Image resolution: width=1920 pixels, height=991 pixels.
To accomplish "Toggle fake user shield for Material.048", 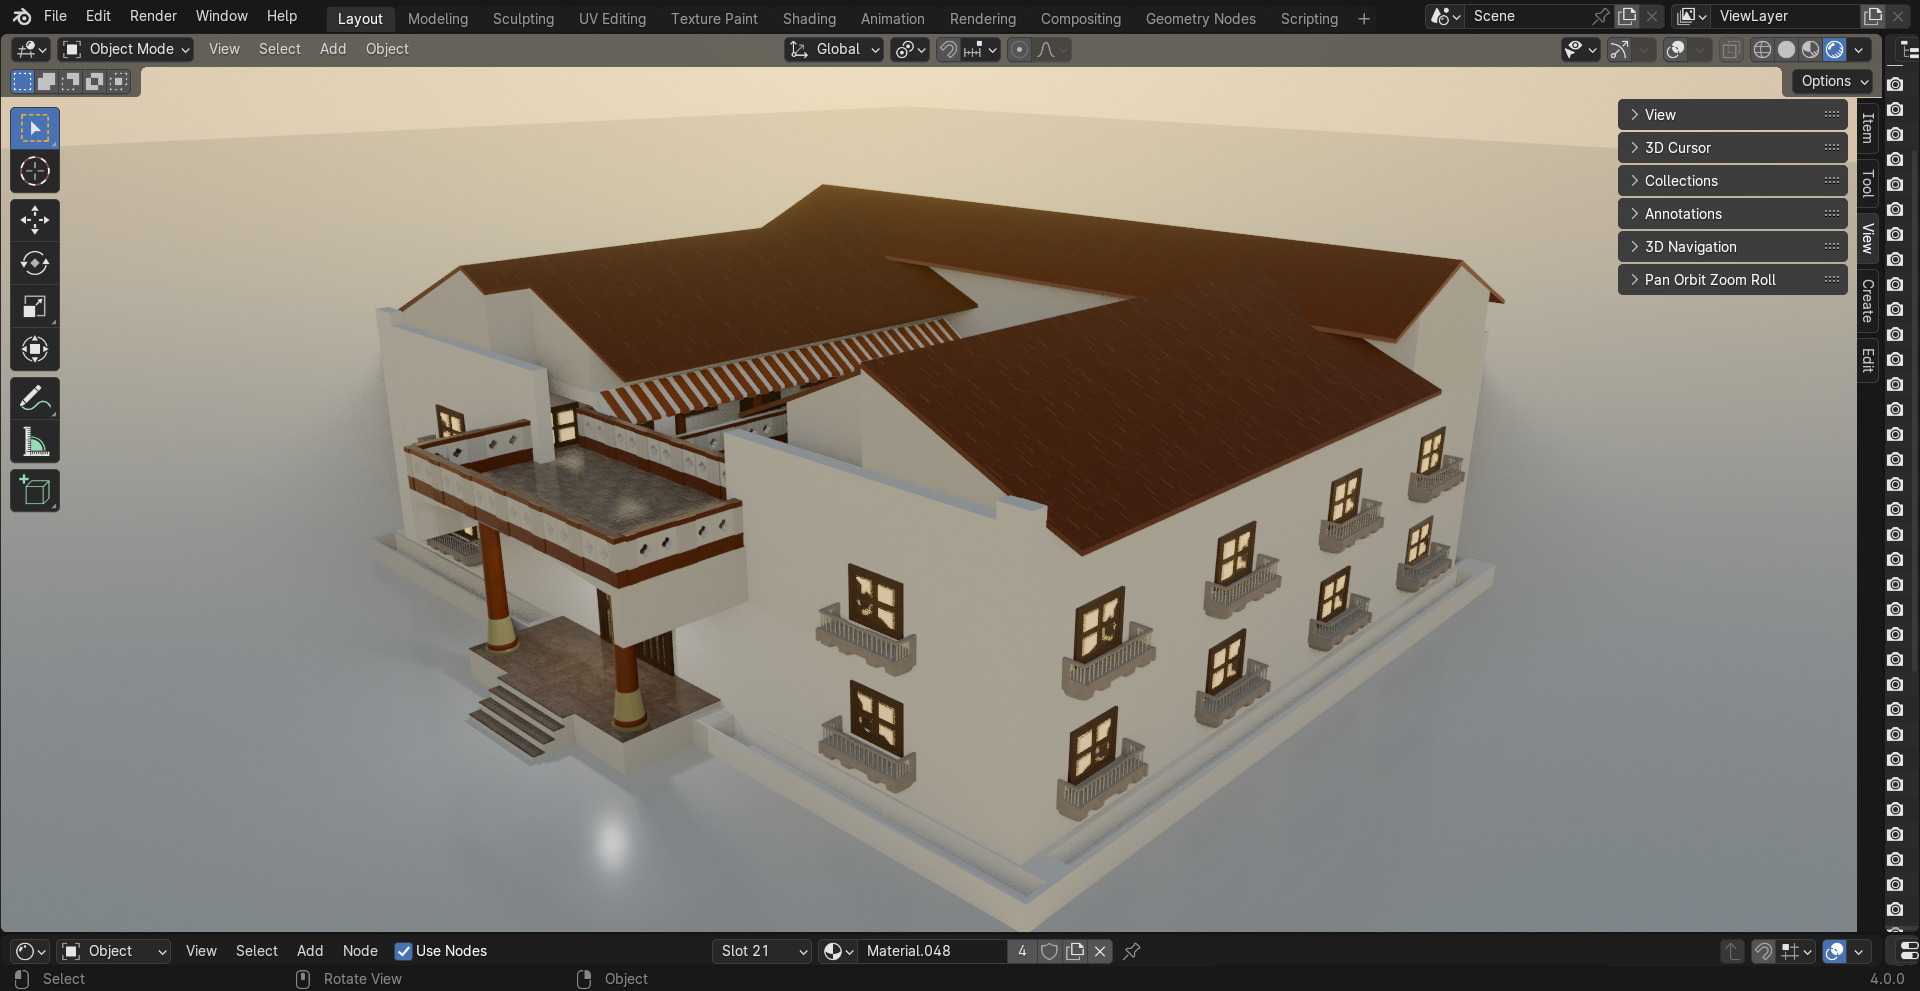I will pos(1049,951).
